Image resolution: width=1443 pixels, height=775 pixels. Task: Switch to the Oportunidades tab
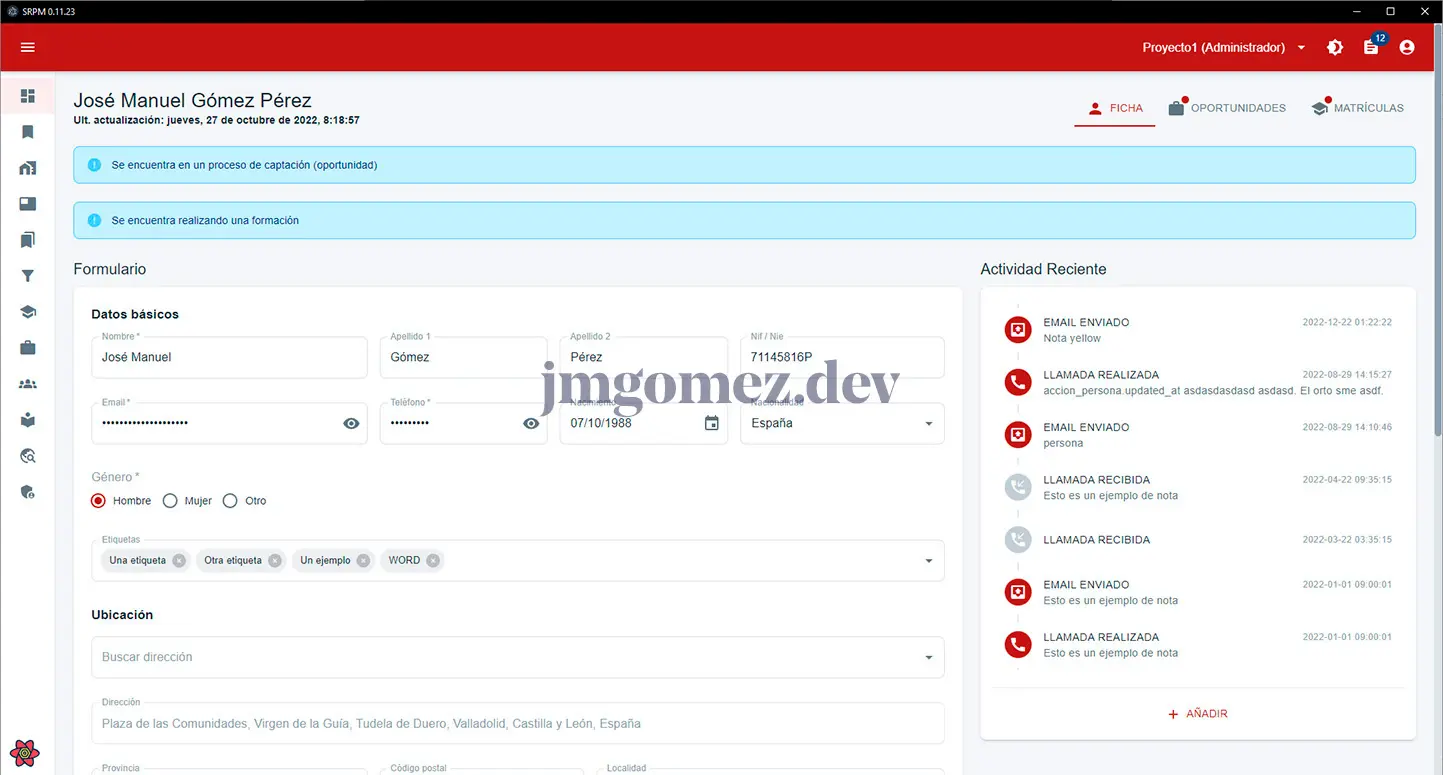coord(1227,108)
